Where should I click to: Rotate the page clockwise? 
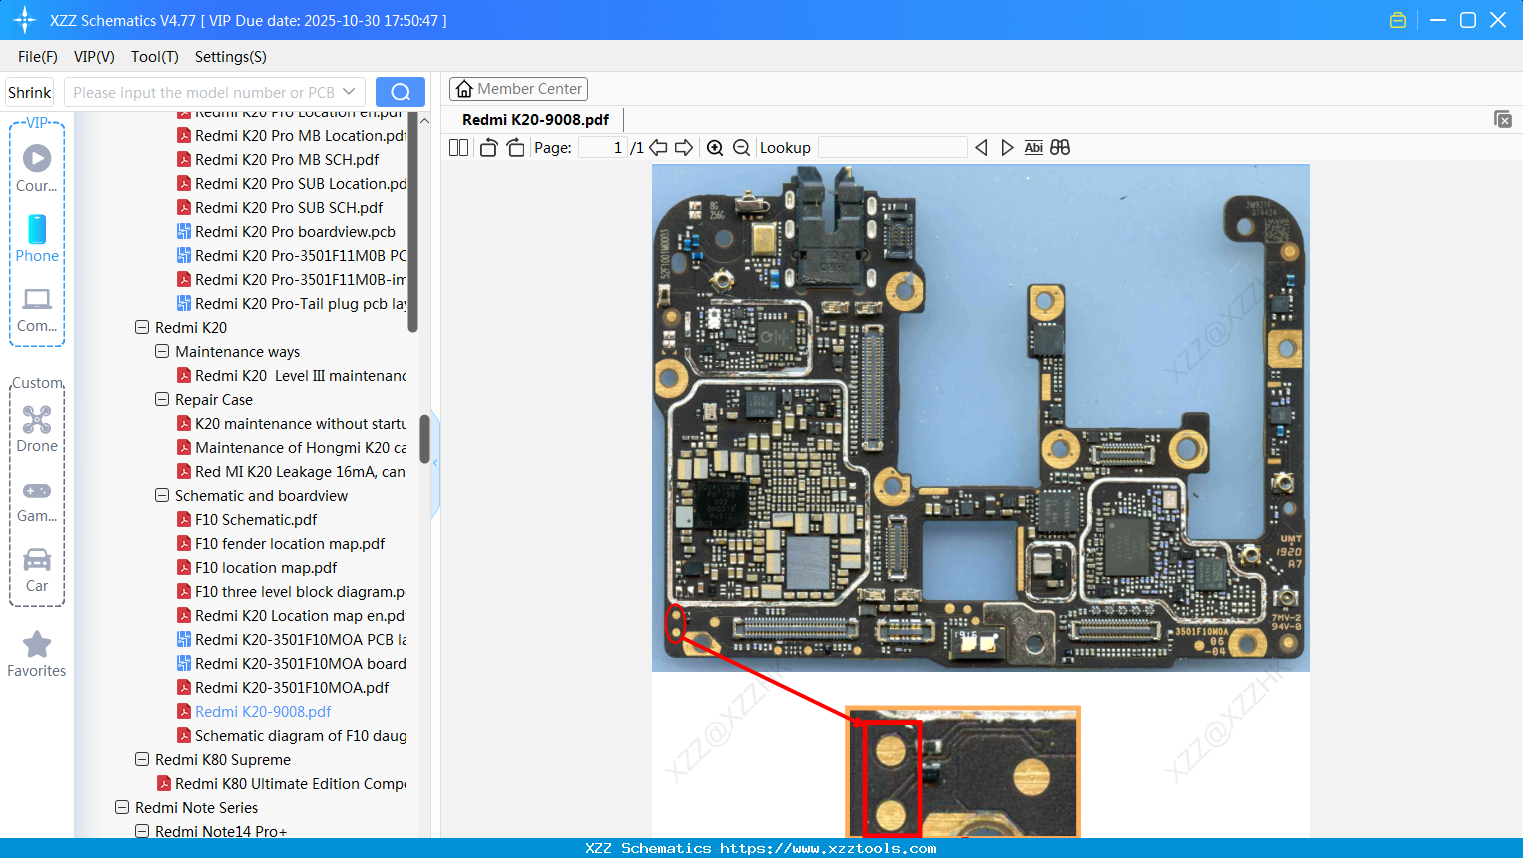(515, 148)
